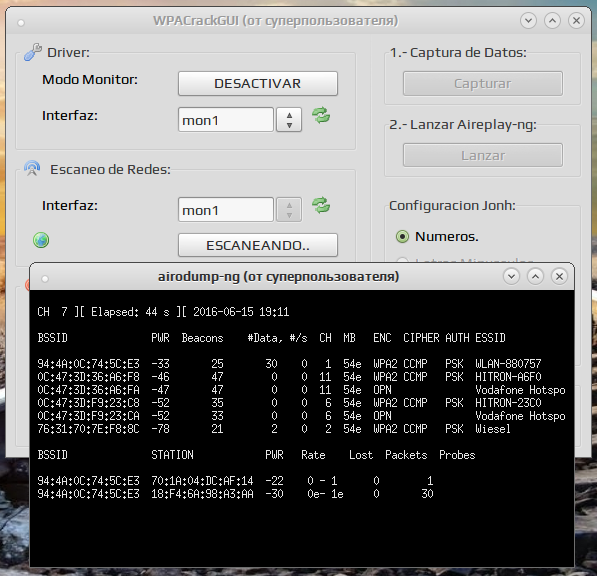This screenshot has width=597, height=576.
Task: Click station 70:1A:04:DC:AF:14
Action: 202,481
